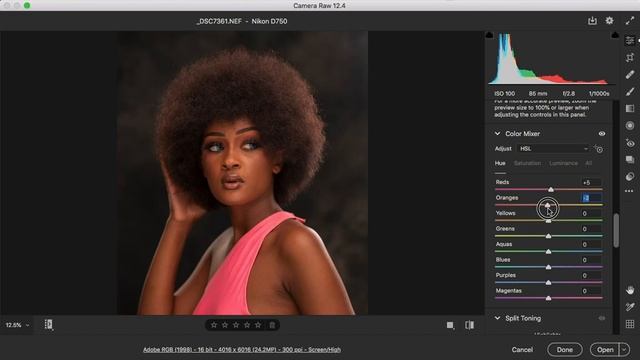Select the targeted adjustment tool
Image resolution: width=640 pixels, height=360 pixels.
click(x=599, y=149)
